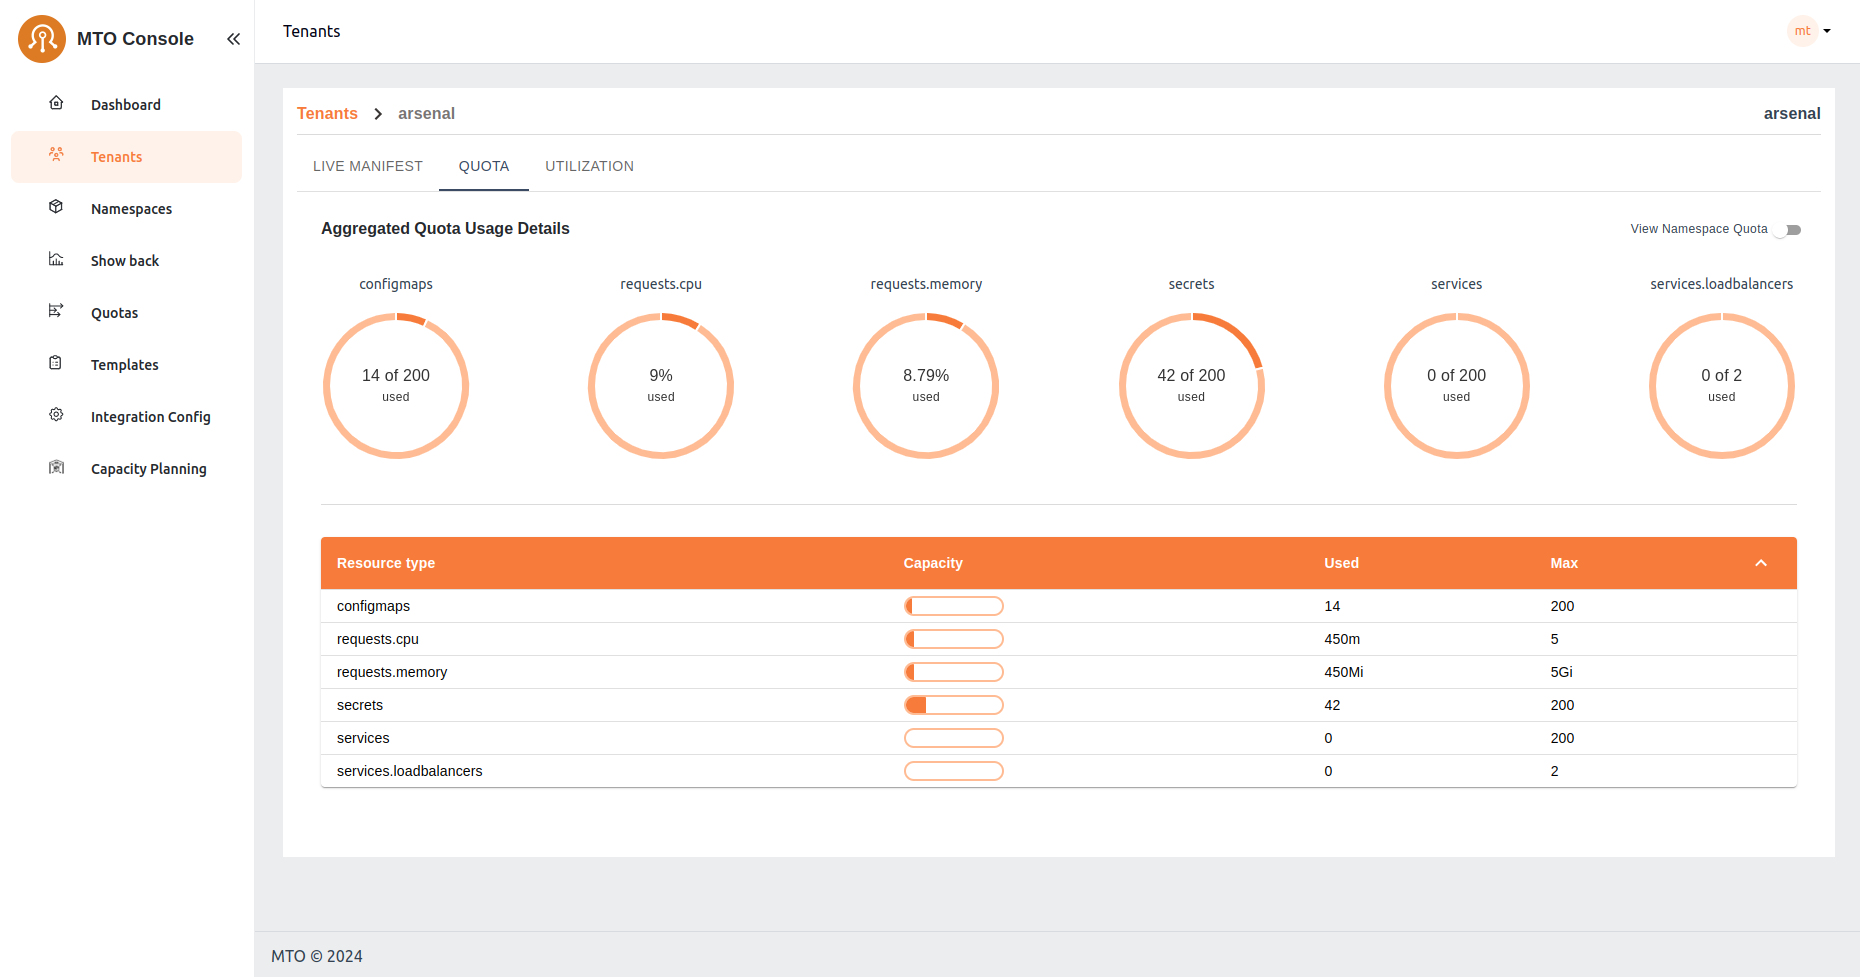Click the Quotas sidebar icon
The height and width of the screenshot is (977, 1860).
[56, 312]
